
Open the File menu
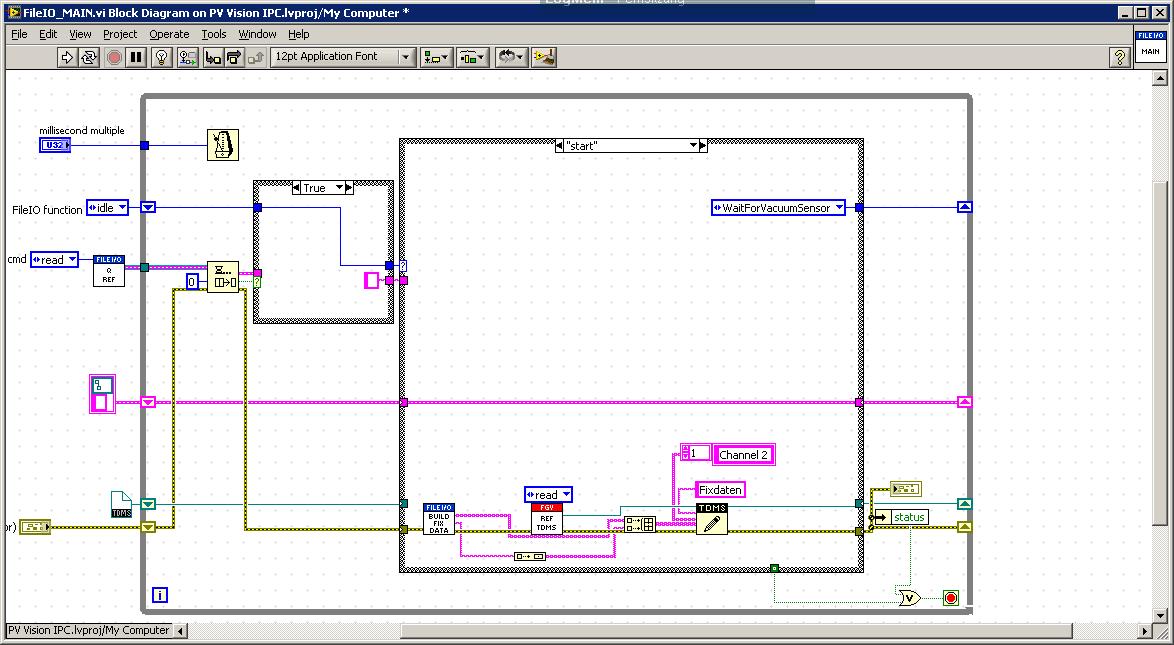coord(19,34)
